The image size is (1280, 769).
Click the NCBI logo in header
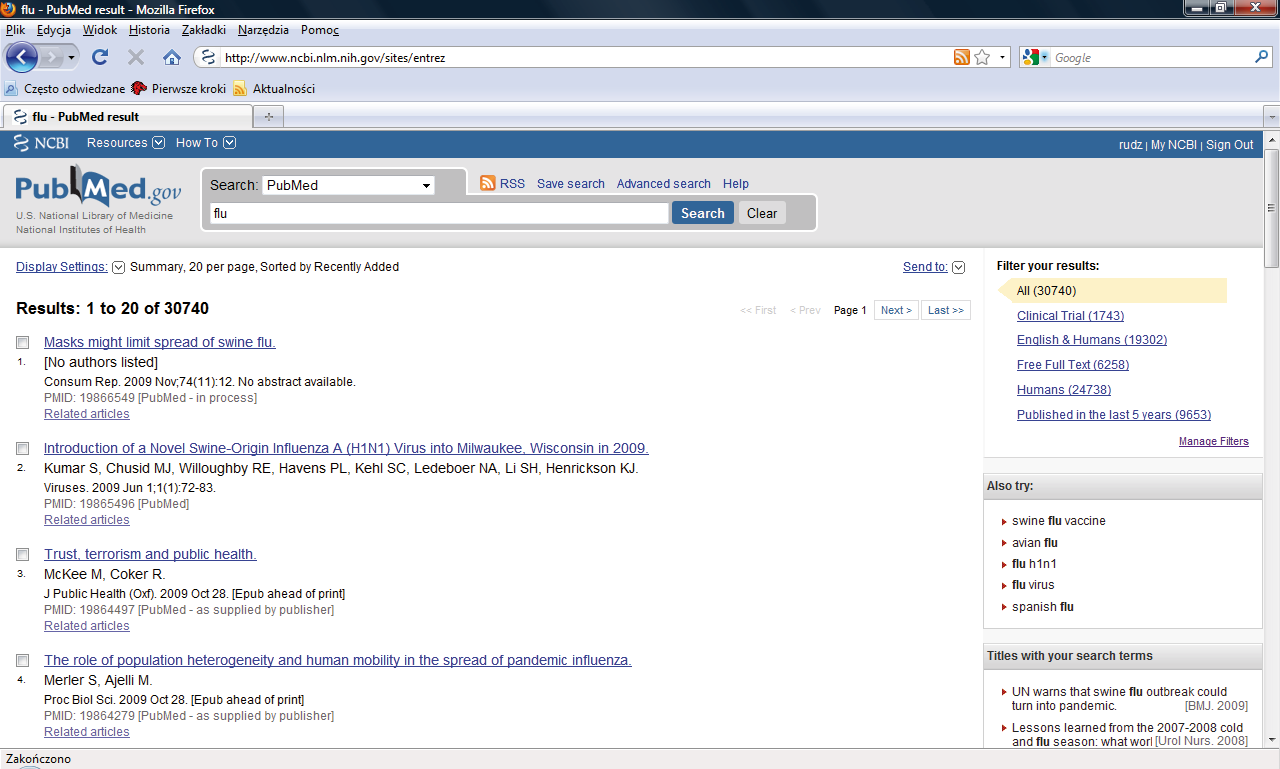[x=41, y=143]
